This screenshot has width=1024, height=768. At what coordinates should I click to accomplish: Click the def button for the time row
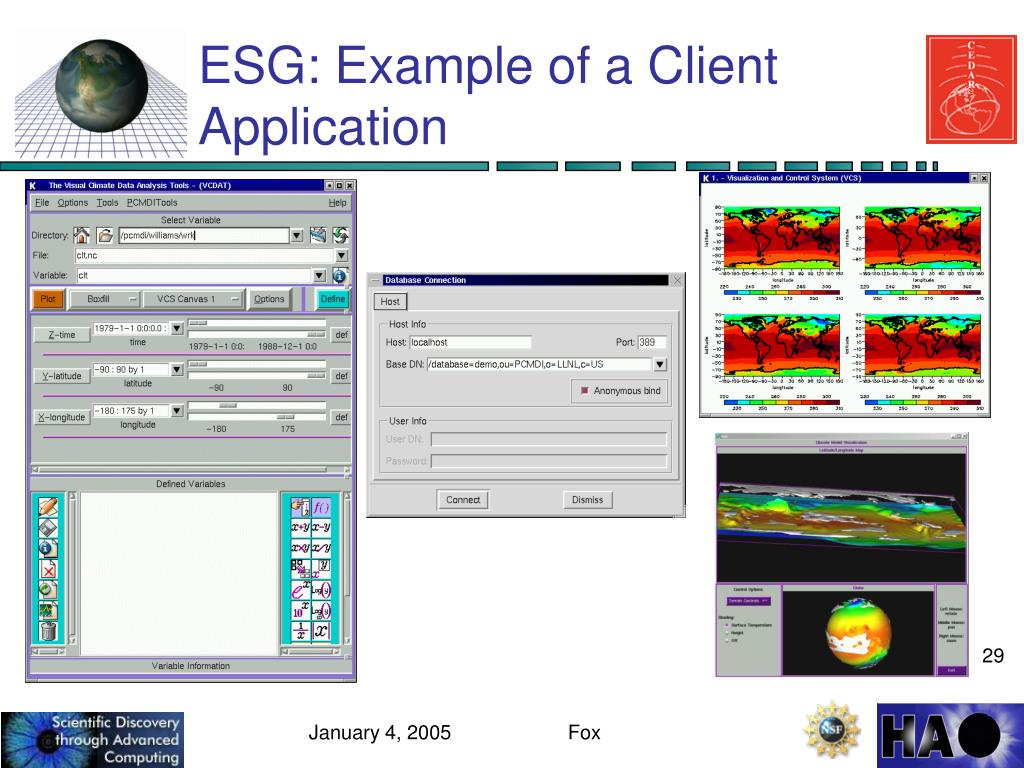click(342, 334)
